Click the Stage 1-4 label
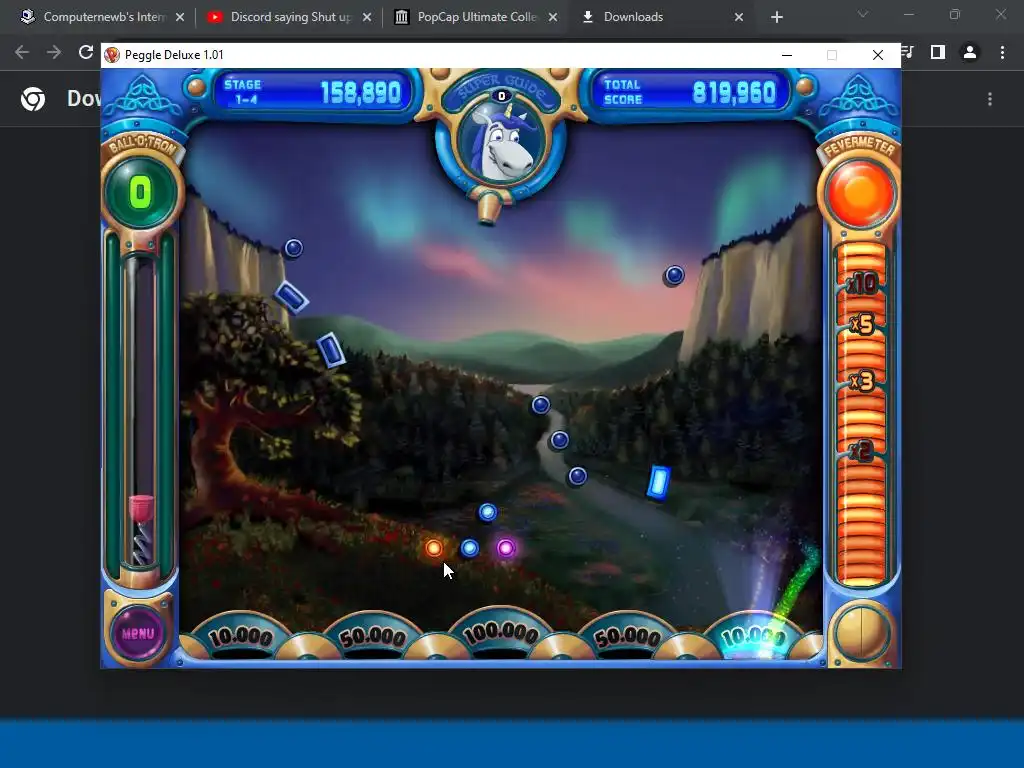The height and width of the screenshot is (768, 1024). [242, 92]
